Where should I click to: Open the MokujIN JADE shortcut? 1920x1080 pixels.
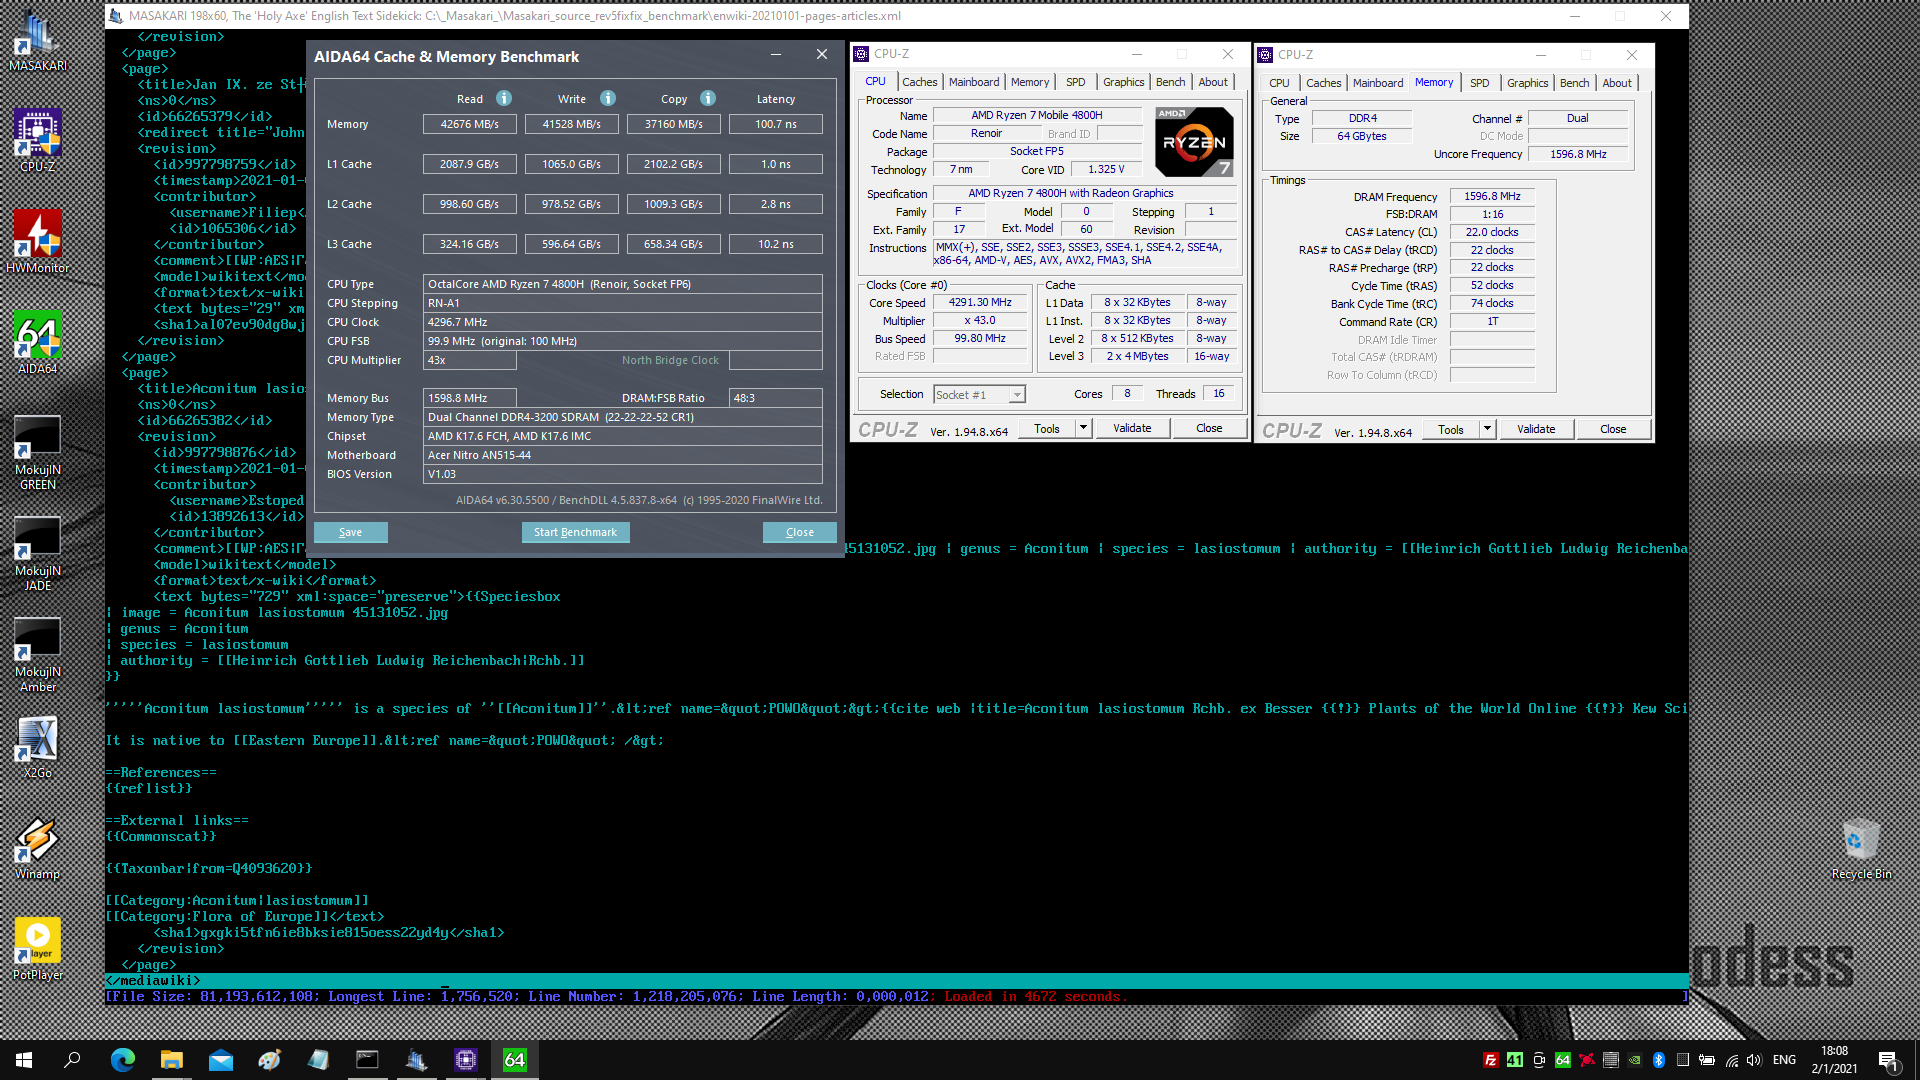point(37,553)
